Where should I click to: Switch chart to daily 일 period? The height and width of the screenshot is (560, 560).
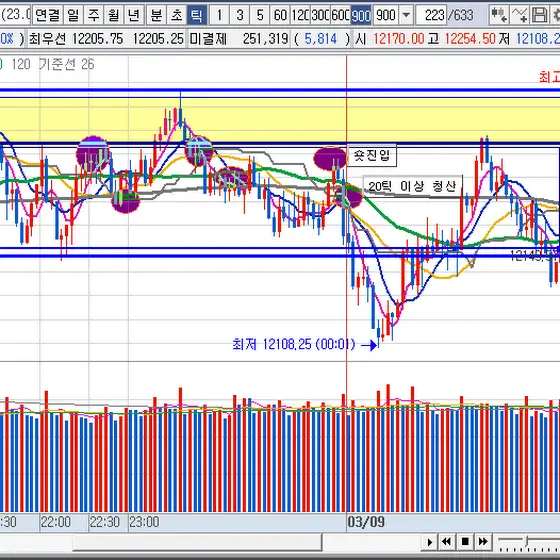(73, 15)
